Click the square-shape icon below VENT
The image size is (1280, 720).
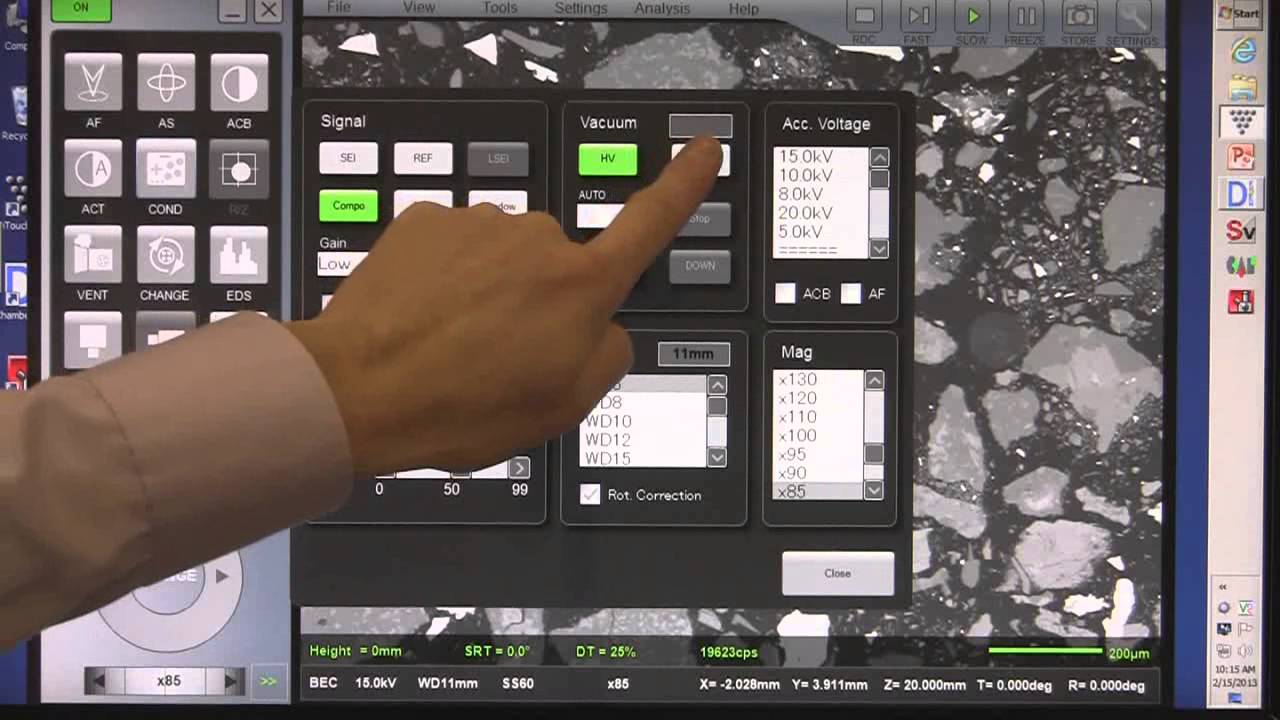[x=93, y=338]
